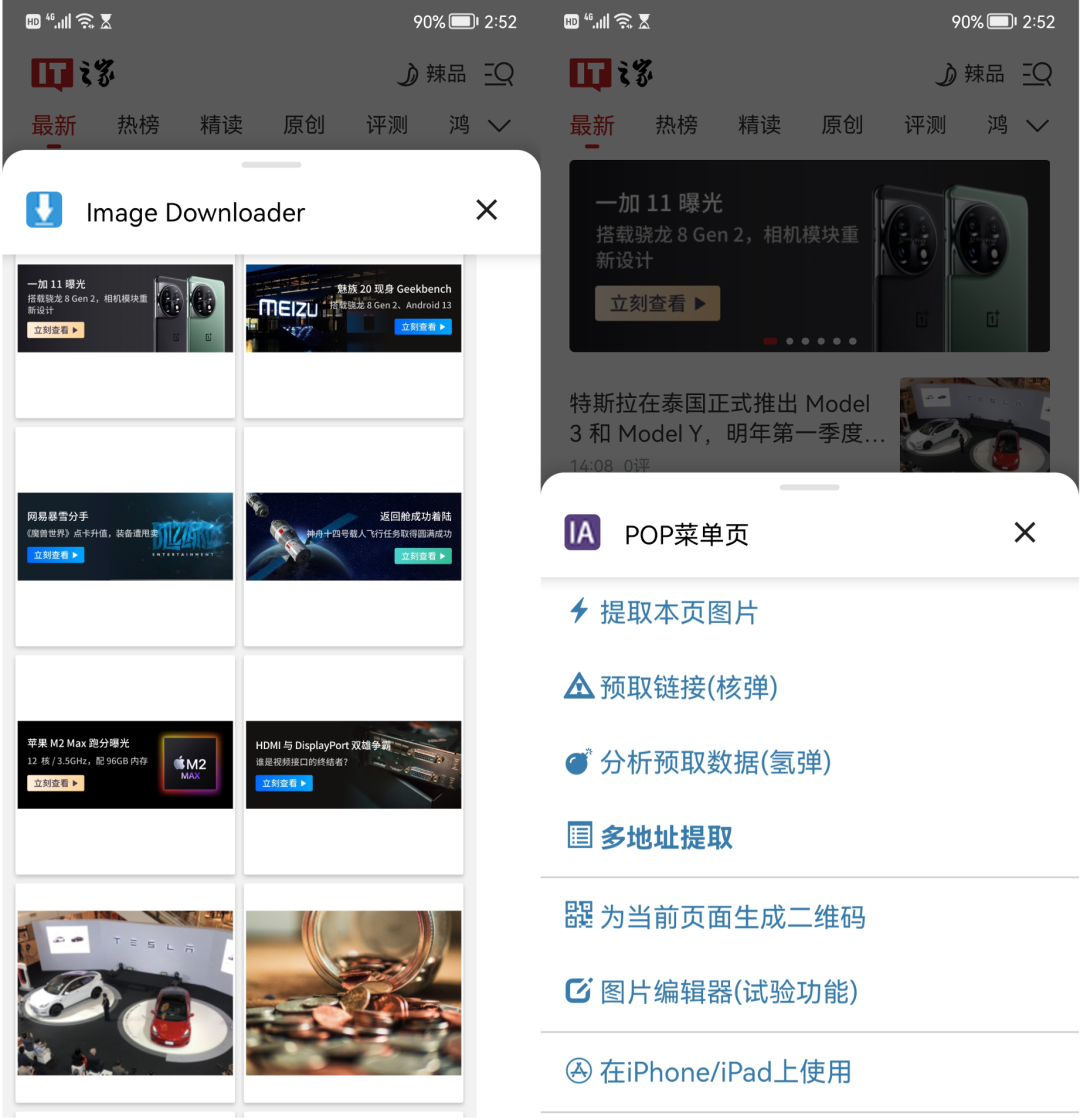Click the bomb icon for 分析预取数据

pyautogui.click(x=579, y=761)
